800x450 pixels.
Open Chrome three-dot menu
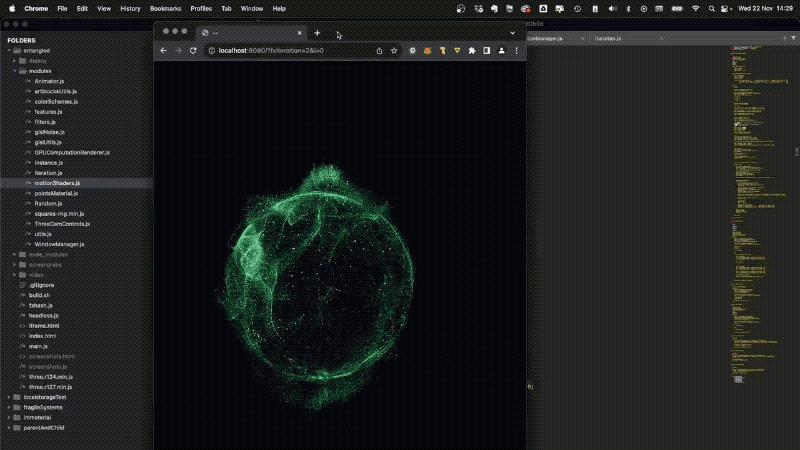pos(516,51)
